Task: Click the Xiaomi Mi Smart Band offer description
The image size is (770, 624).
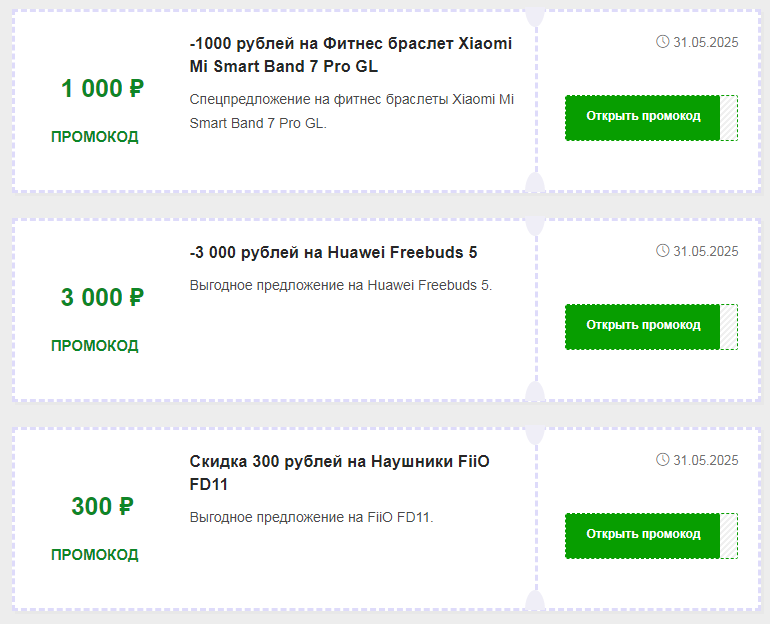Action: point(352,111)
